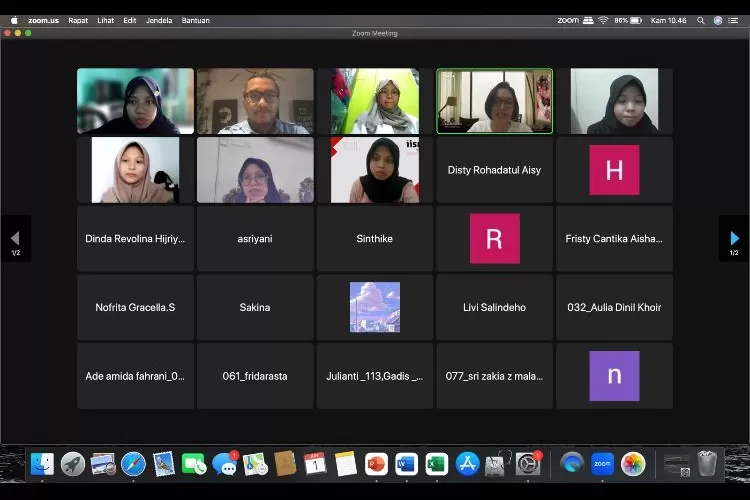The height and width of the screenshot is (500, 750).
Task: Open PowerPoint from the dock
Action: (376, 464)
